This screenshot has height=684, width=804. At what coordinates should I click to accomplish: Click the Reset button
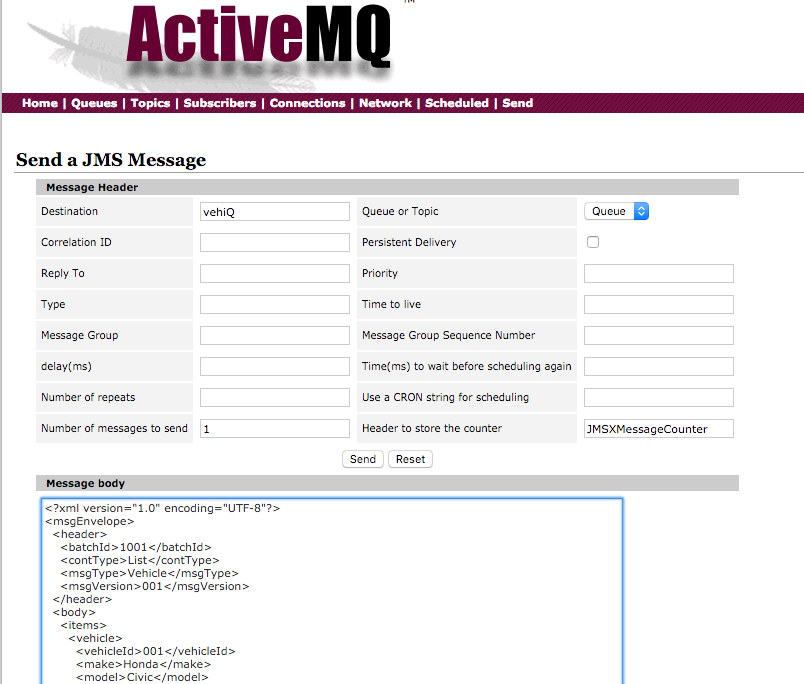(410, 459)
